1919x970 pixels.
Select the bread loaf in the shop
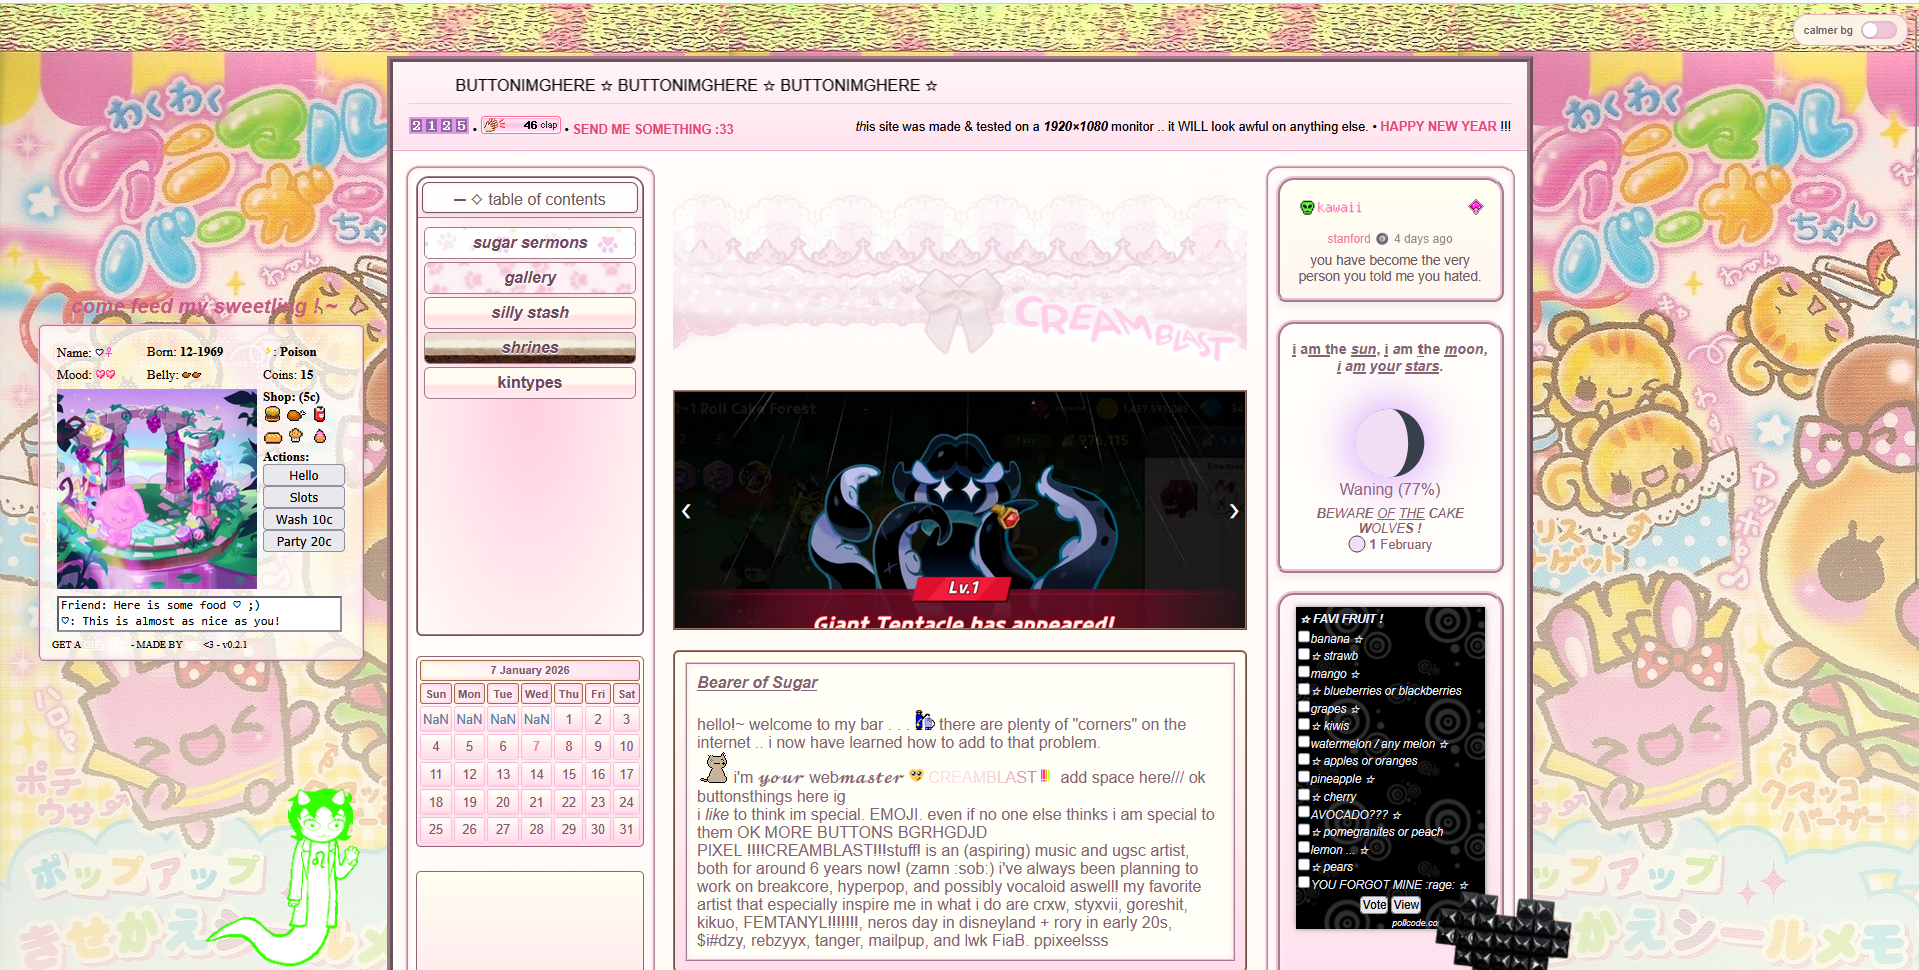[272, 437]
